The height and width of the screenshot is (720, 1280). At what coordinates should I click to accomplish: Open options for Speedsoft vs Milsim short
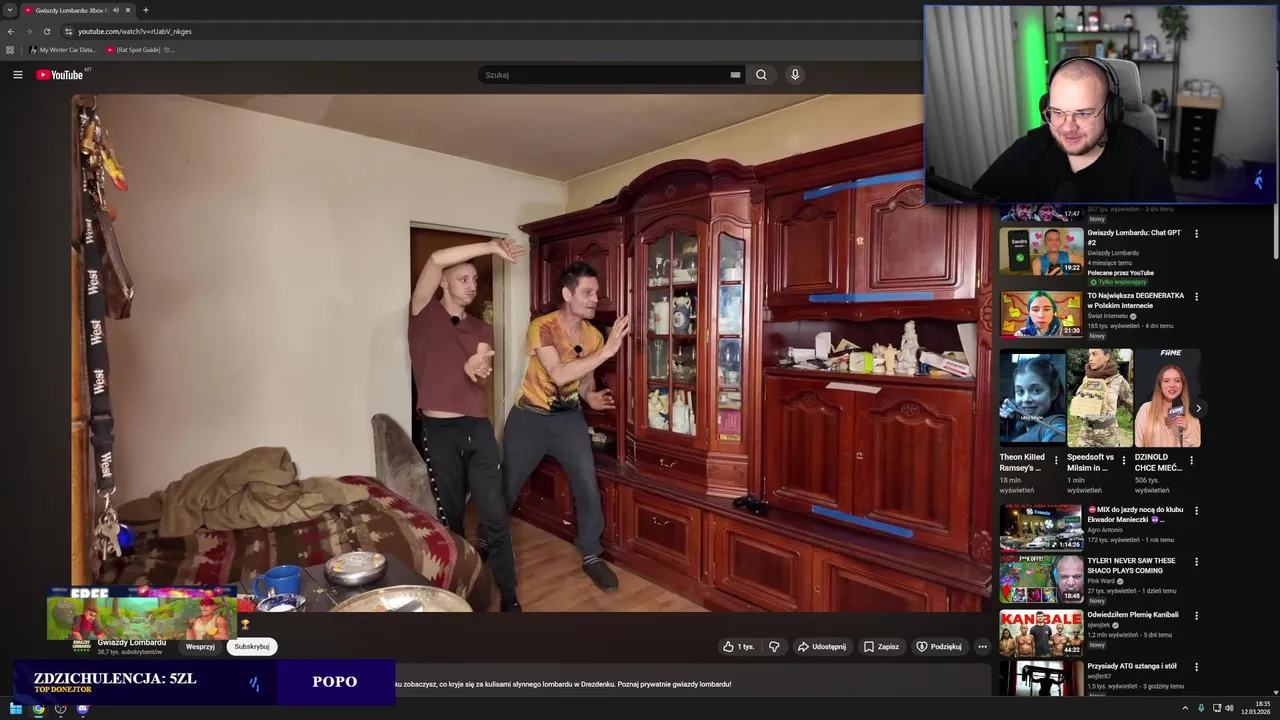click(1123, 461)
